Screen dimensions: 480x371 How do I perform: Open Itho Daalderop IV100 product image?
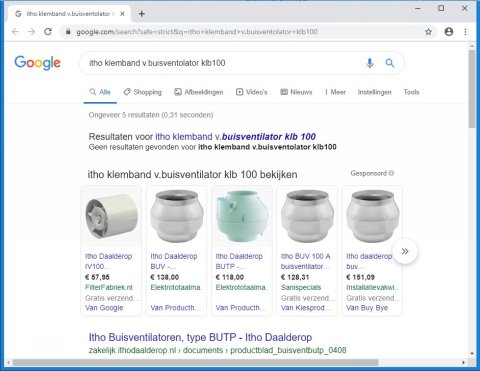(111, 216)
